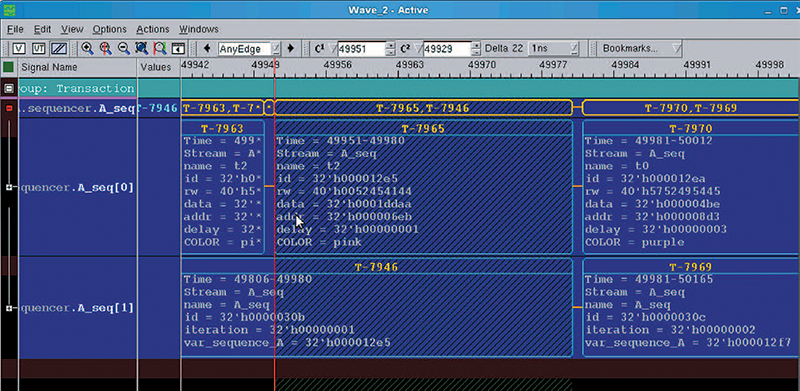
Task: Select the T-7963,T-7* transaction bar
Action: 222,108
